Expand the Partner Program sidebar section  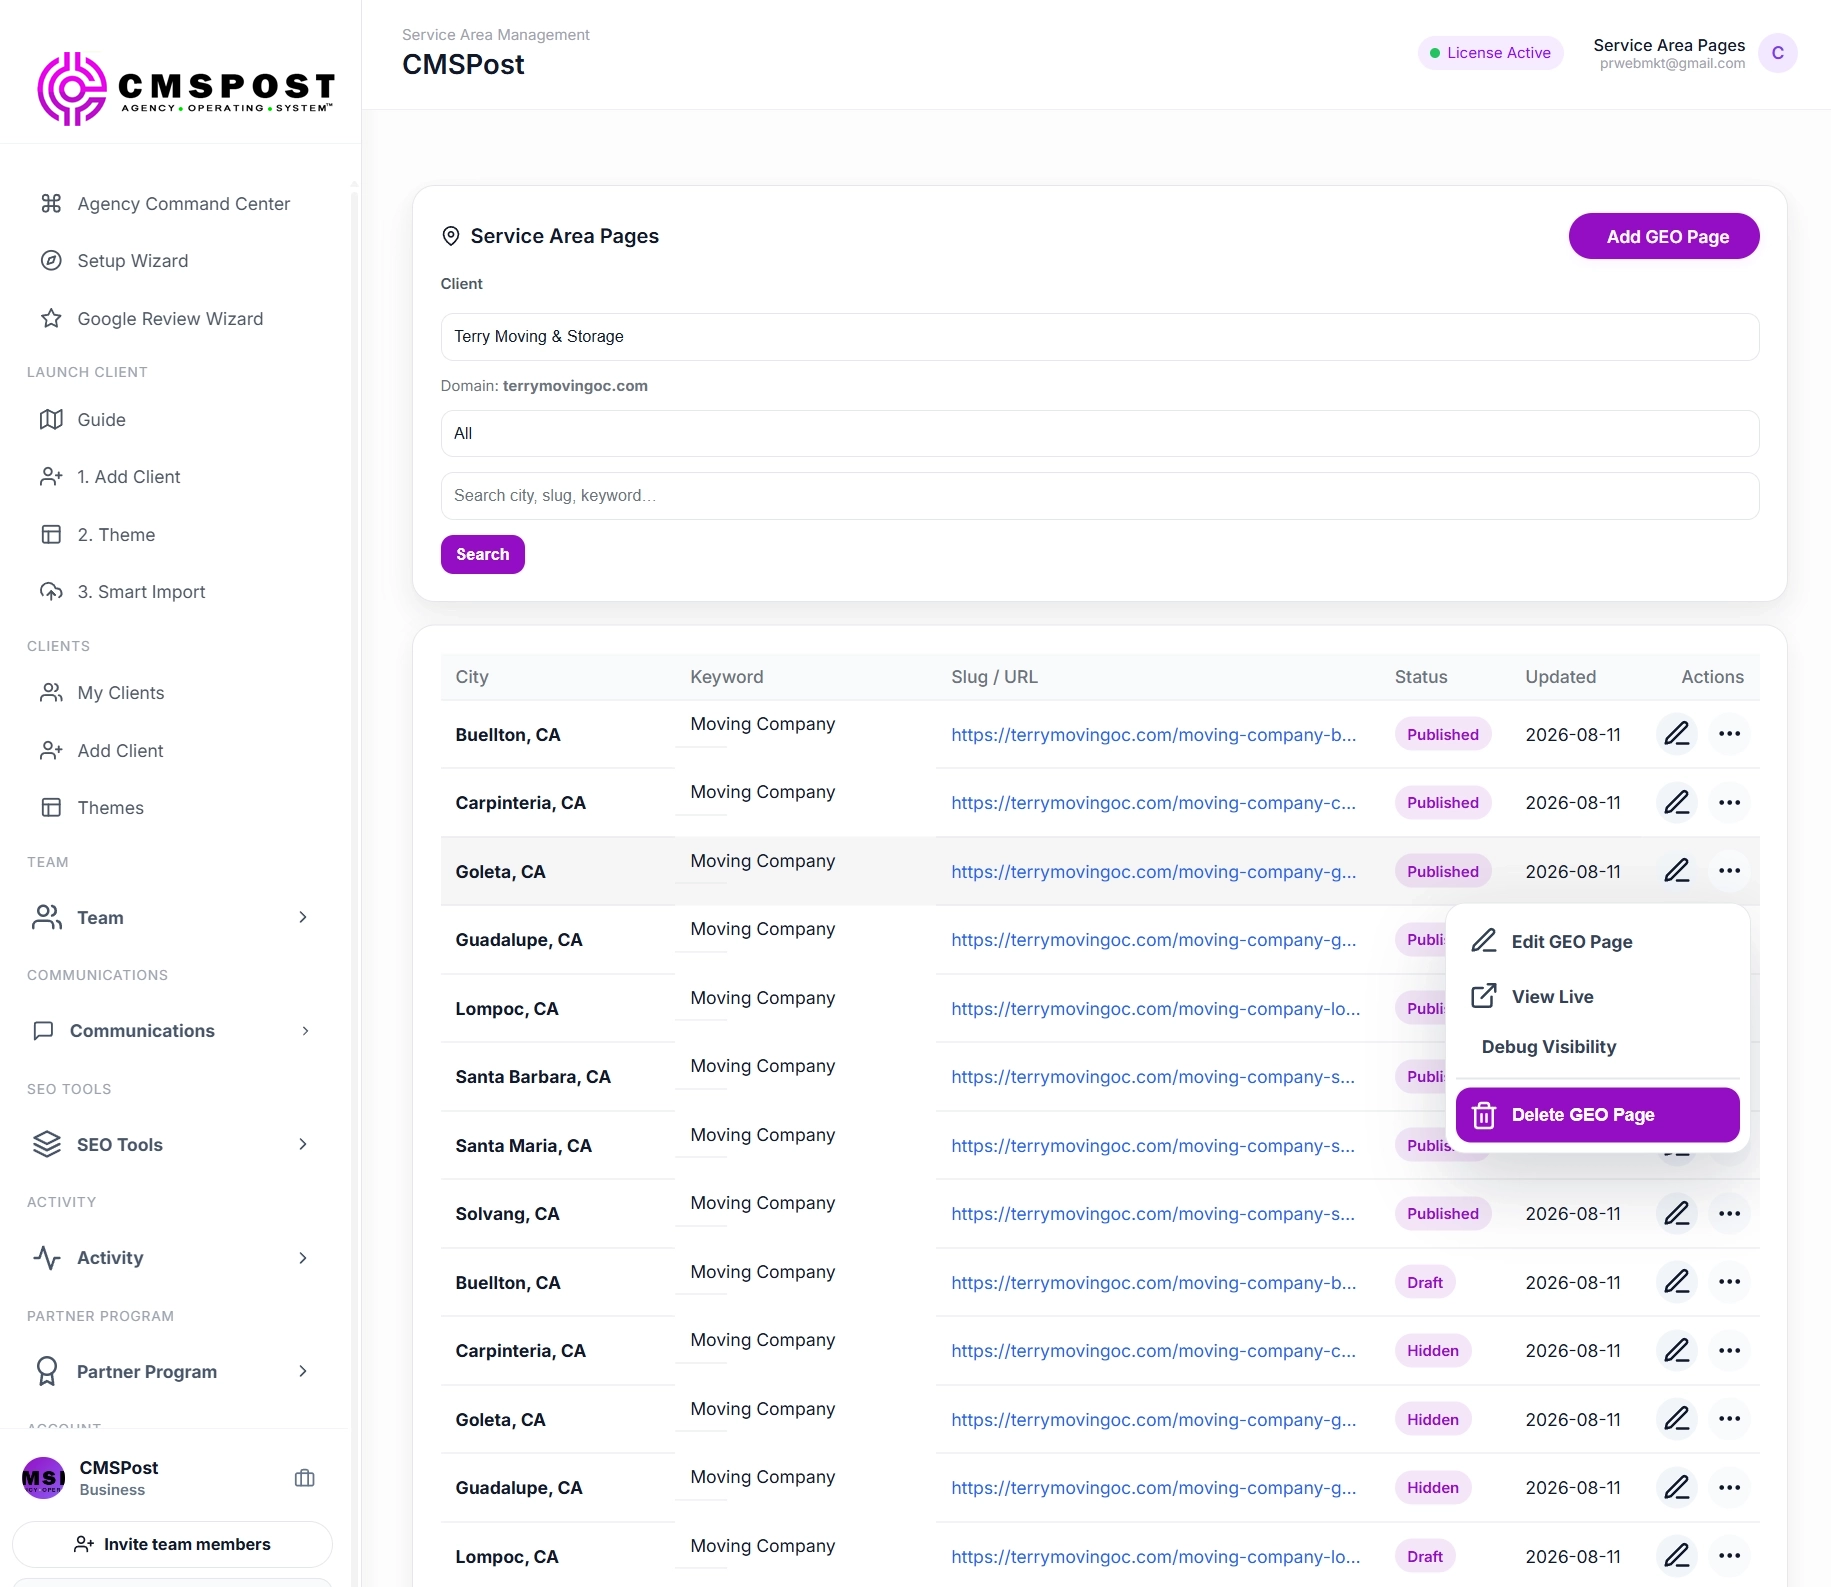point(172,1372)
